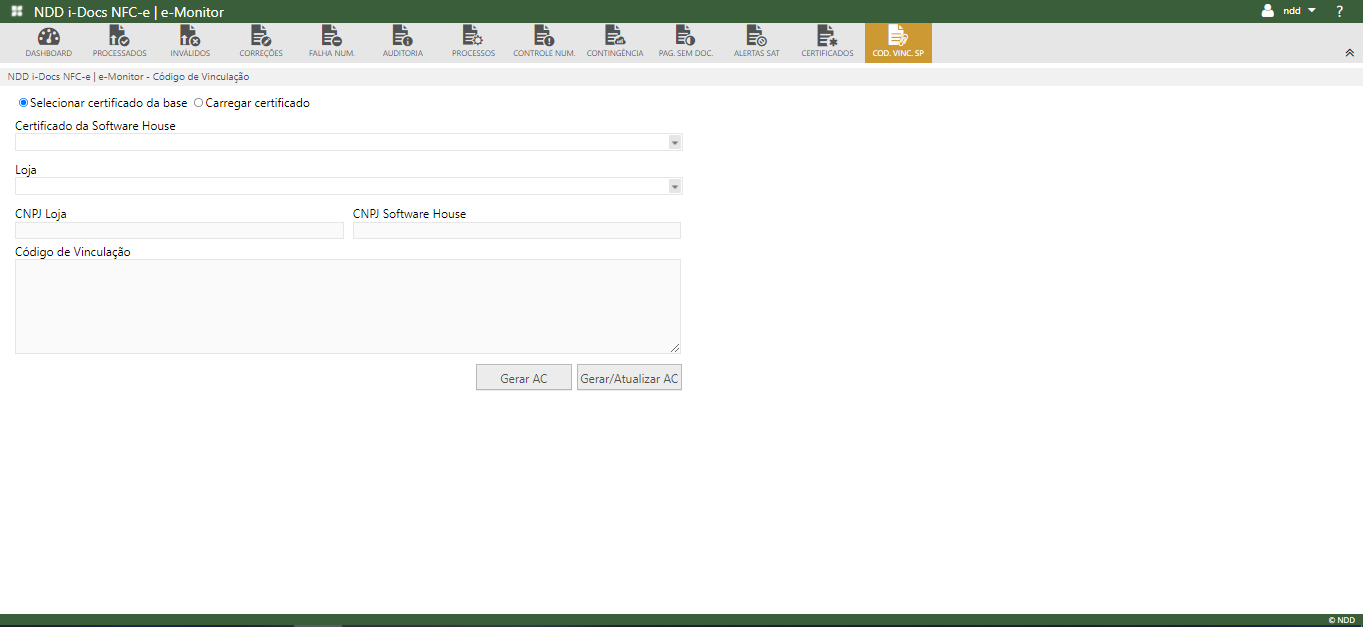Open the Alertas SAT section
Screen dimensions: 1363x627
(x=757, y=43)
